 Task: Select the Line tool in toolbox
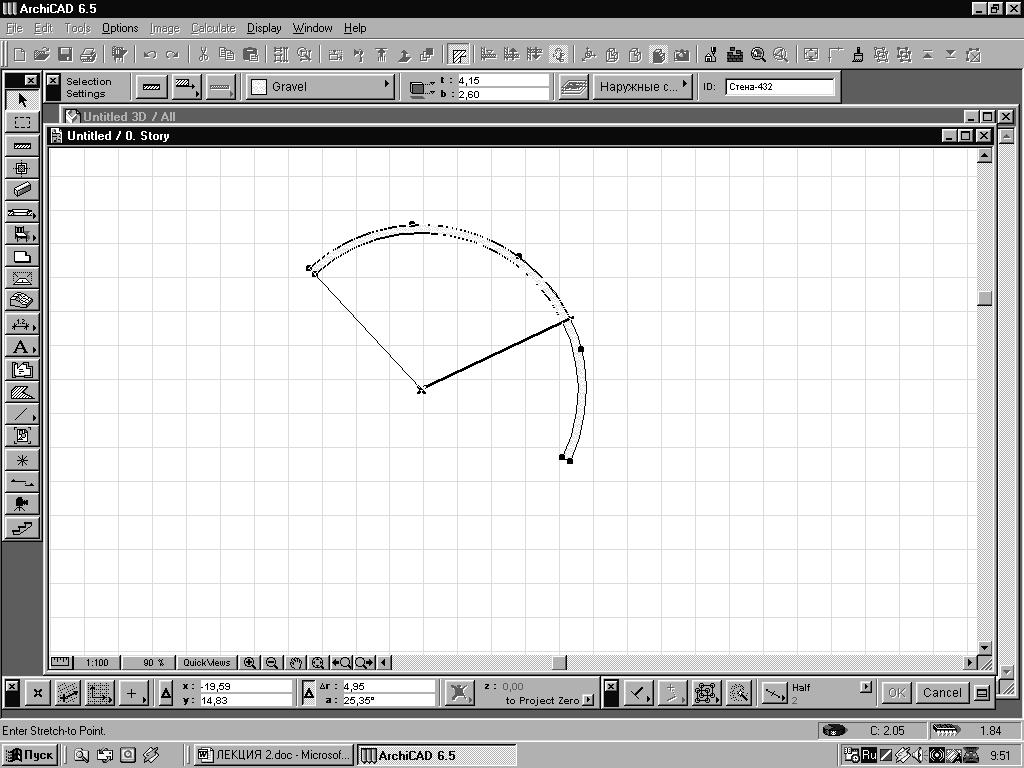click(22, 414)
